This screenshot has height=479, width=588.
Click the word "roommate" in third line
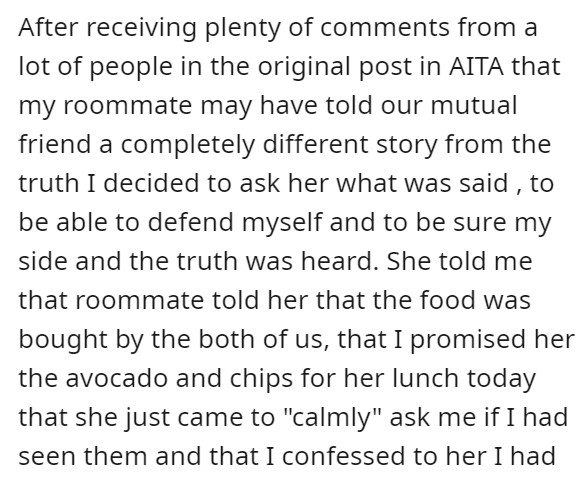tap(128, 105)
